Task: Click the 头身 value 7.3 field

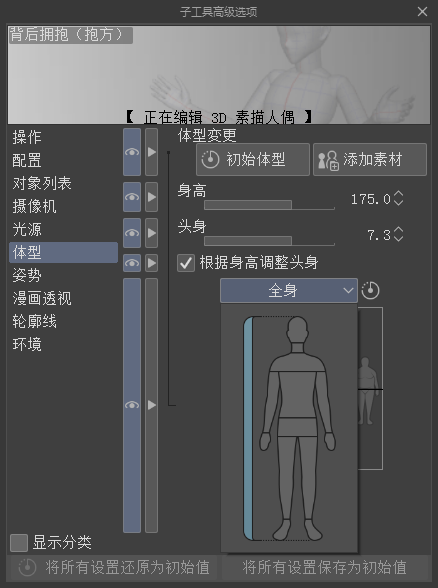Action: click(379, 235)
